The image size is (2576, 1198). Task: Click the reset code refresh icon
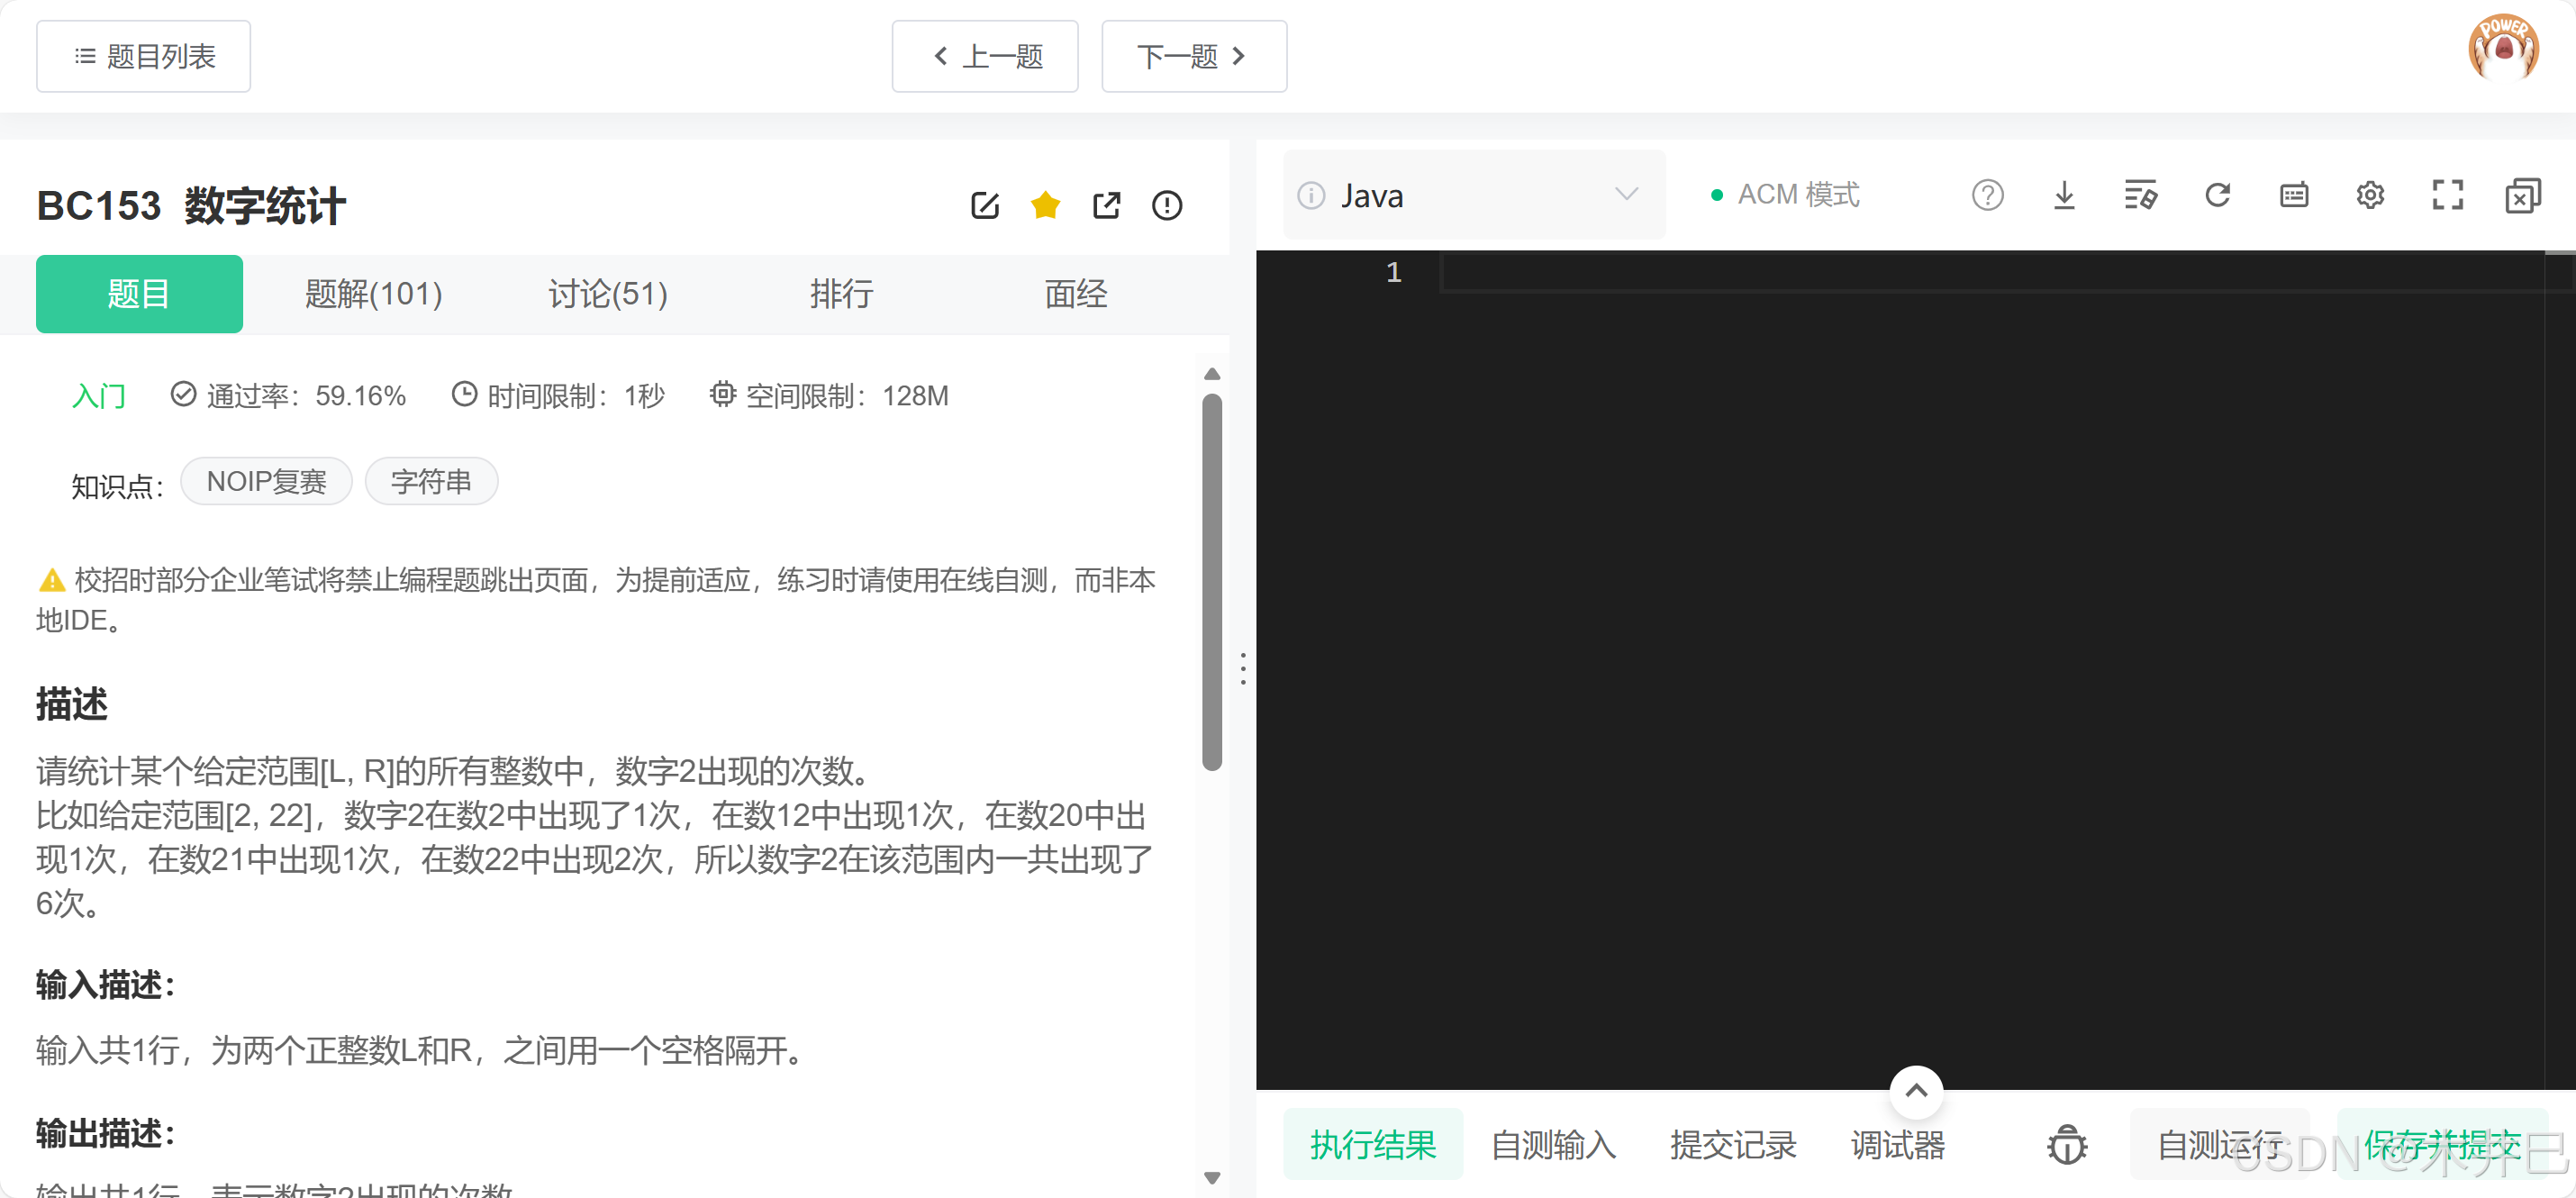click(2217, 195)
